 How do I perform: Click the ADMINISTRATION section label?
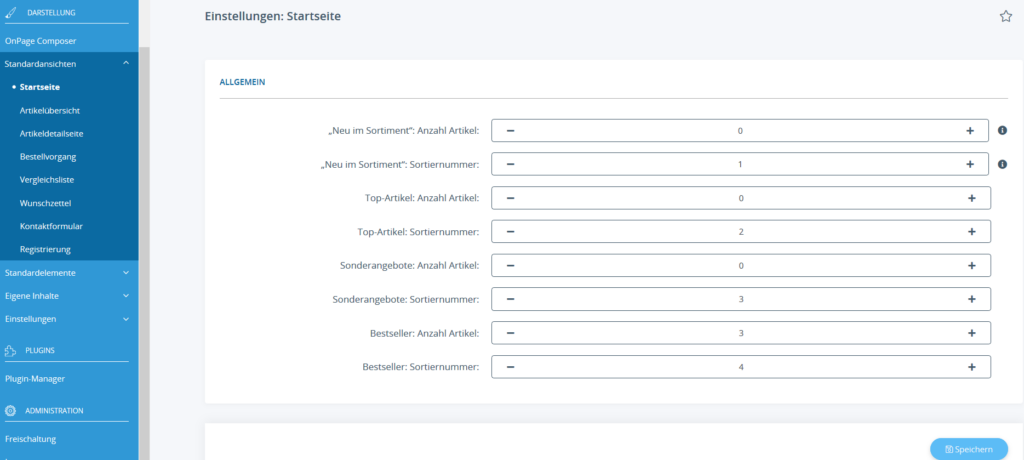[54, 410]
